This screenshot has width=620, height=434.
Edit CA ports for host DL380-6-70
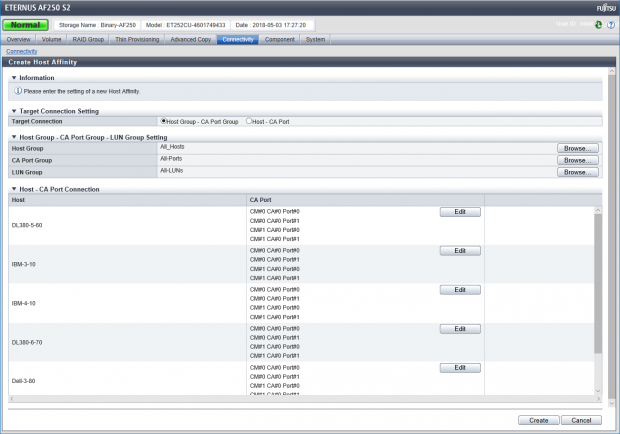460,329
